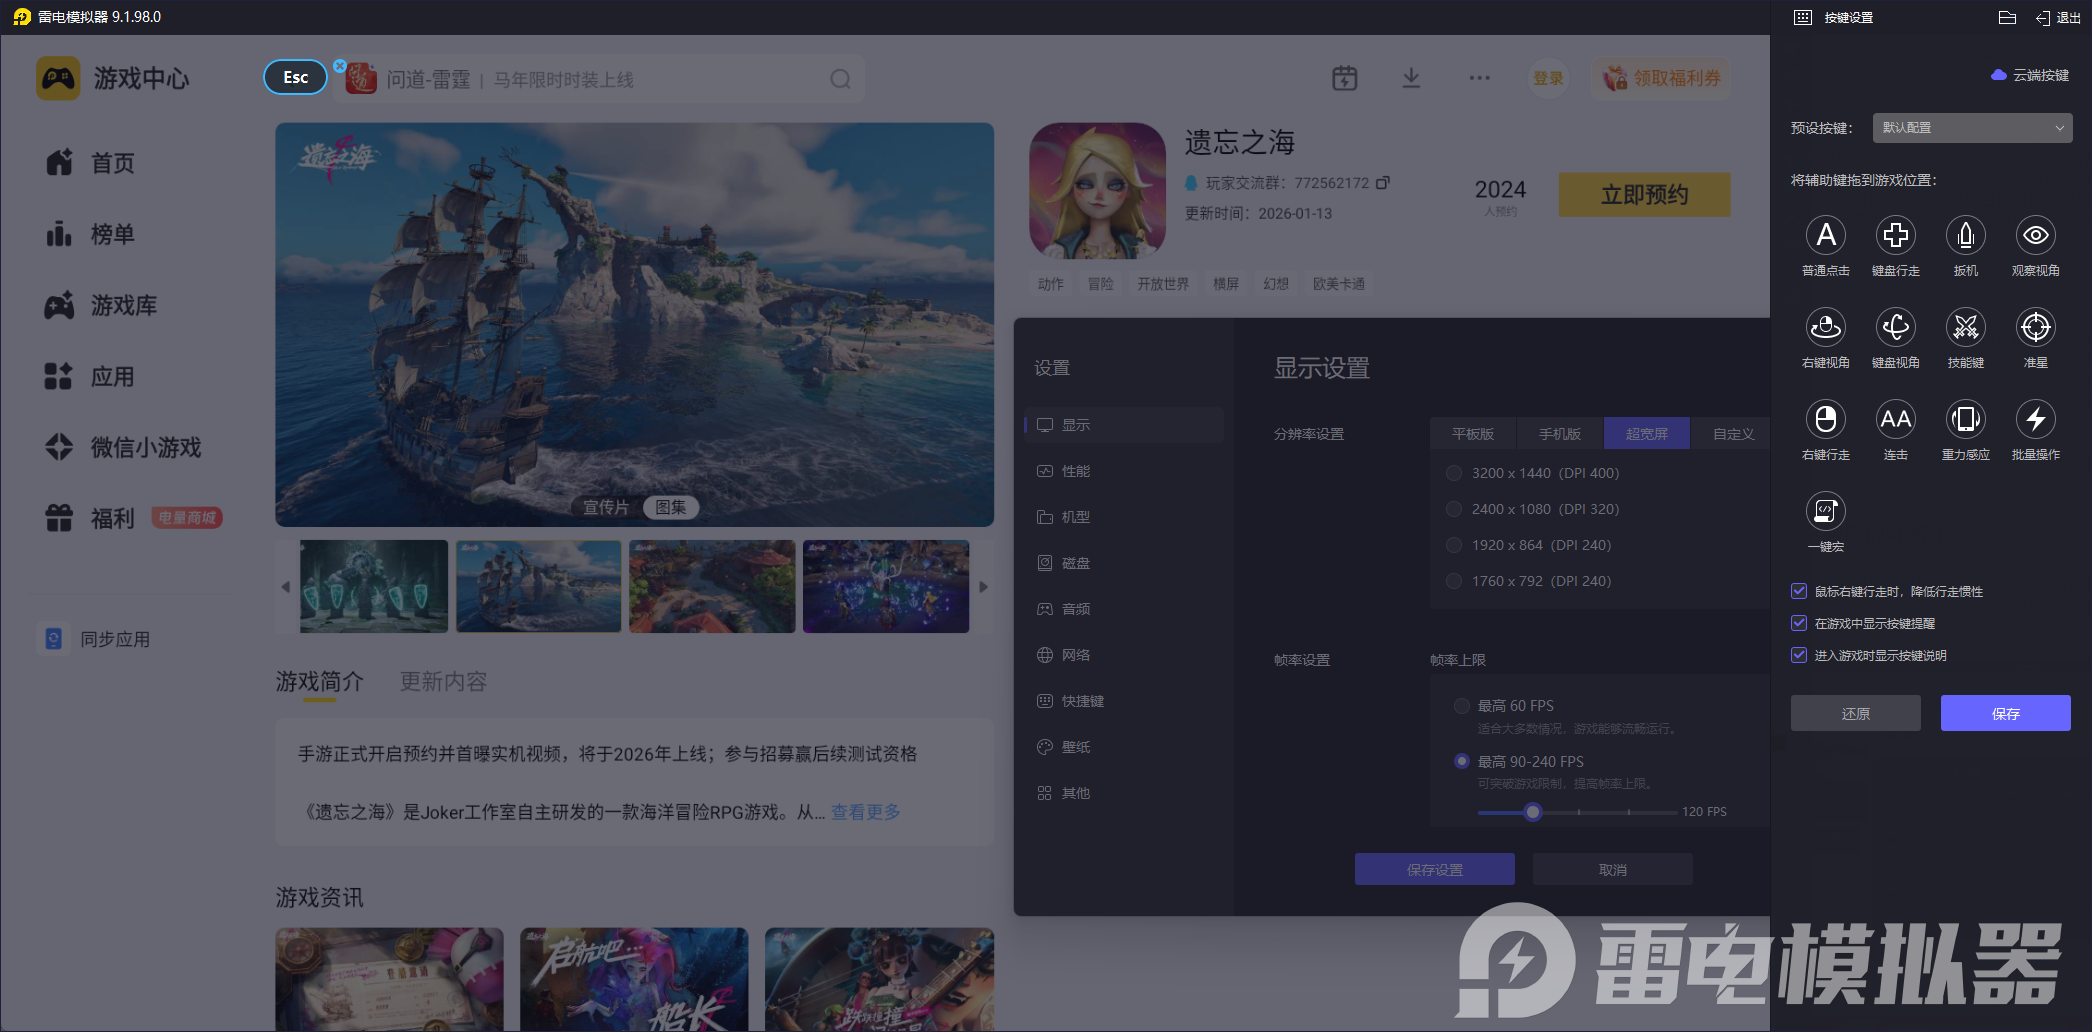
Task: Focus the 问道-雷霆 search field
Action: point(600,79)
